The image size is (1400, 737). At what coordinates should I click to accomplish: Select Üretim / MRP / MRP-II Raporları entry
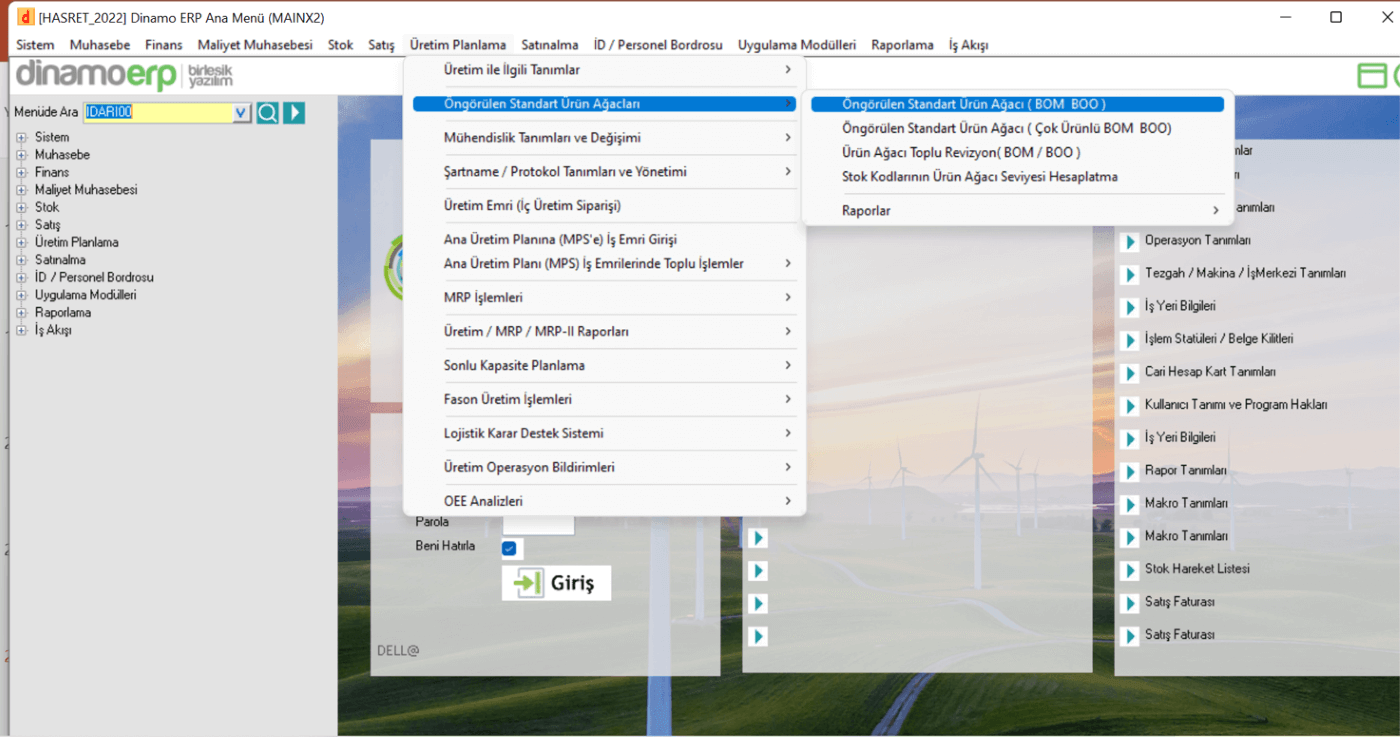pos(605,332)
